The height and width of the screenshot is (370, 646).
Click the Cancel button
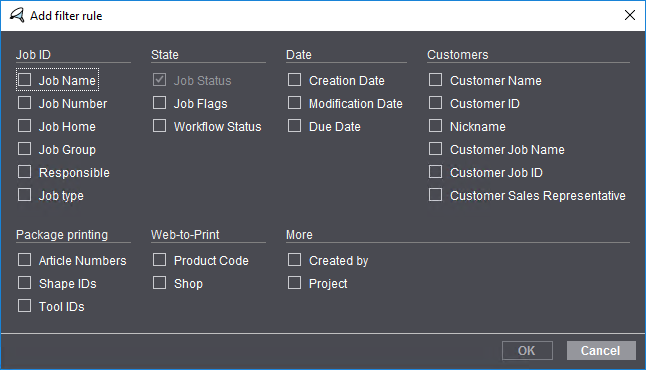[601, 351]
